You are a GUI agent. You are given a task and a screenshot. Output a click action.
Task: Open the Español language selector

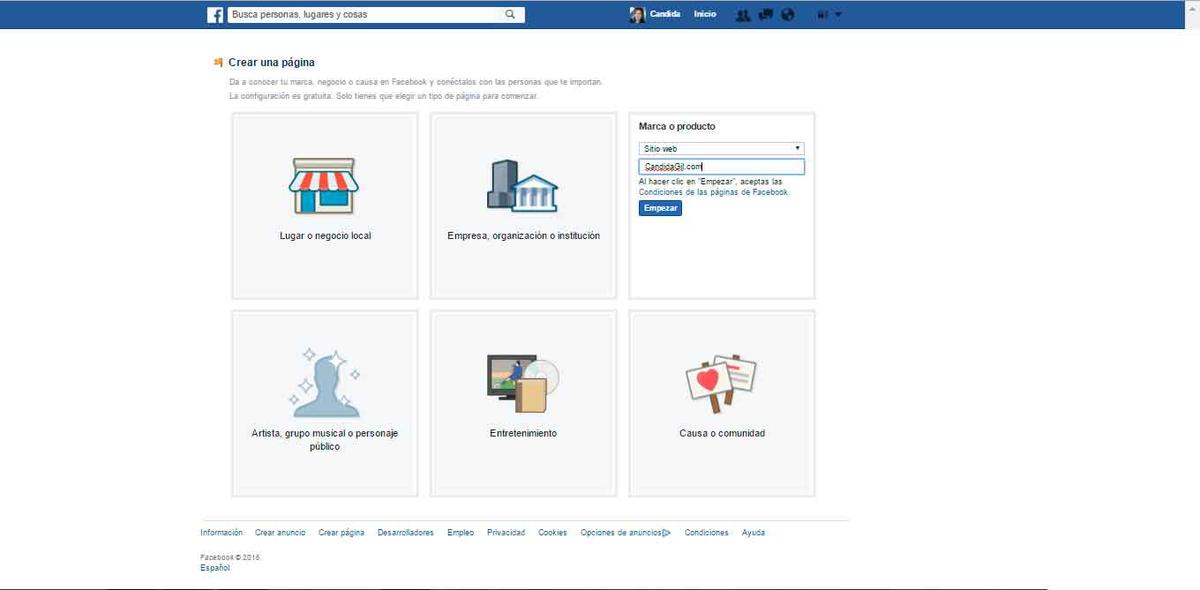[215, 568]
